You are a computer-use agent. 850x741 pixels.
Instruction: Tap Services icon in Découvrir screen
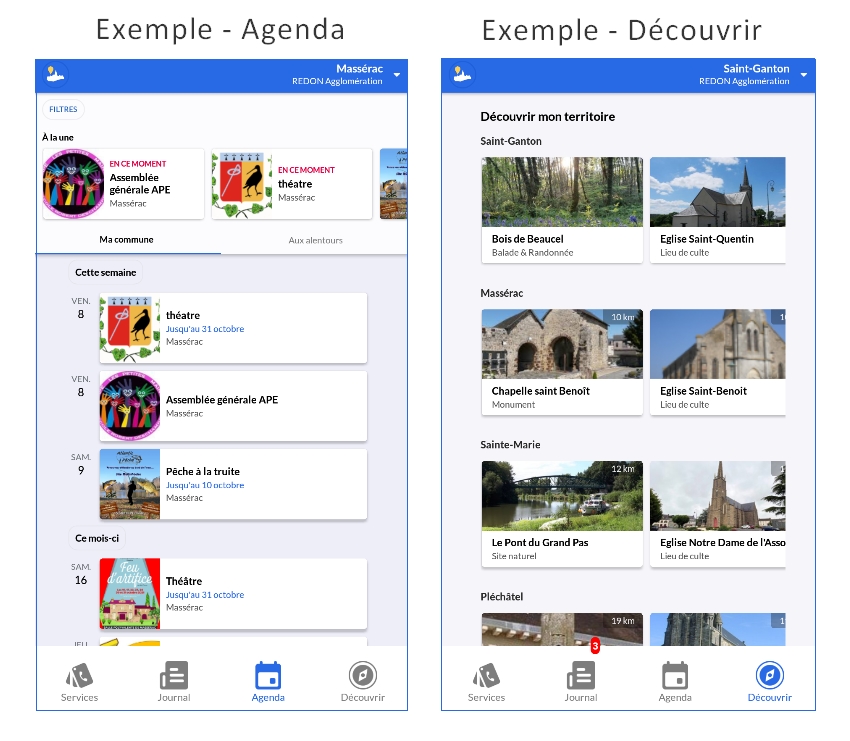pos(487,676)
